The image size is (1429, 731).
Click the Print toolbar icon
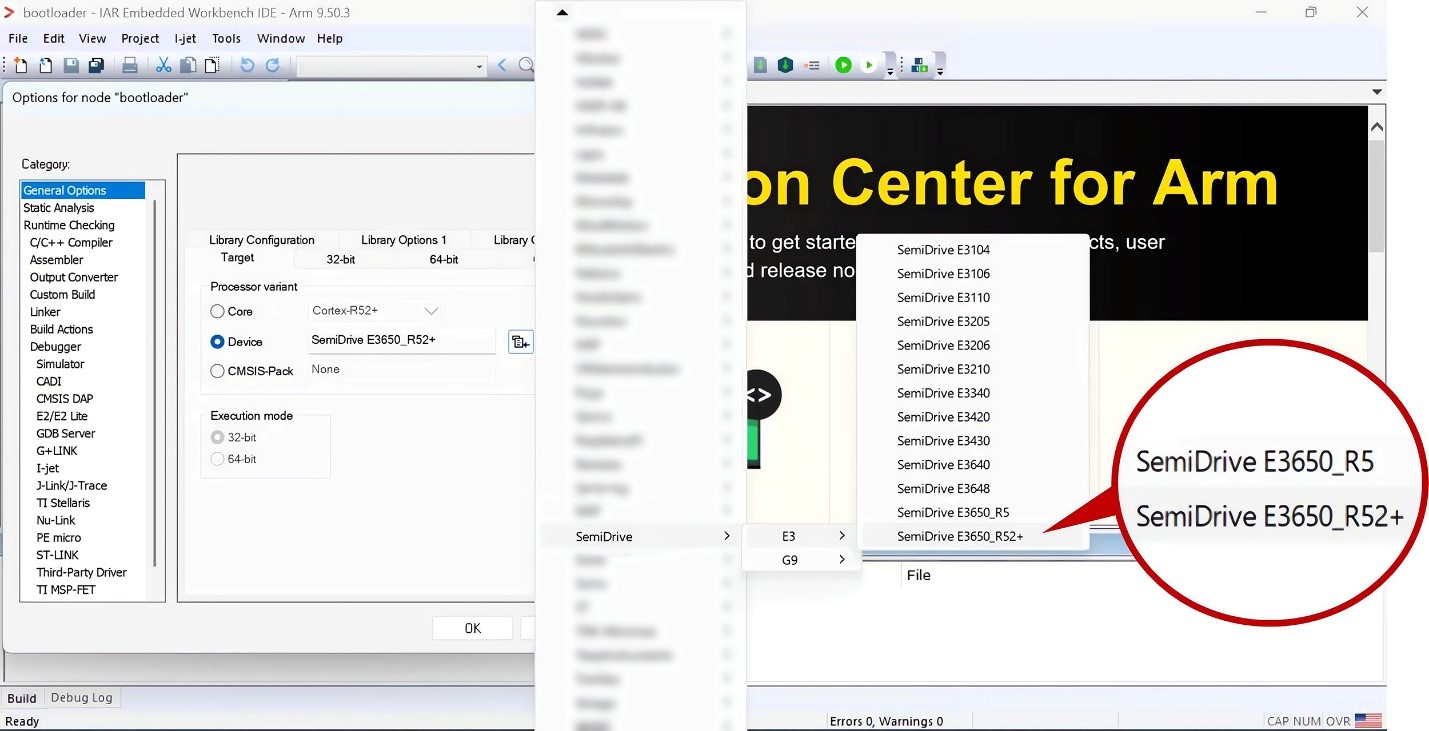coord(130,66)
